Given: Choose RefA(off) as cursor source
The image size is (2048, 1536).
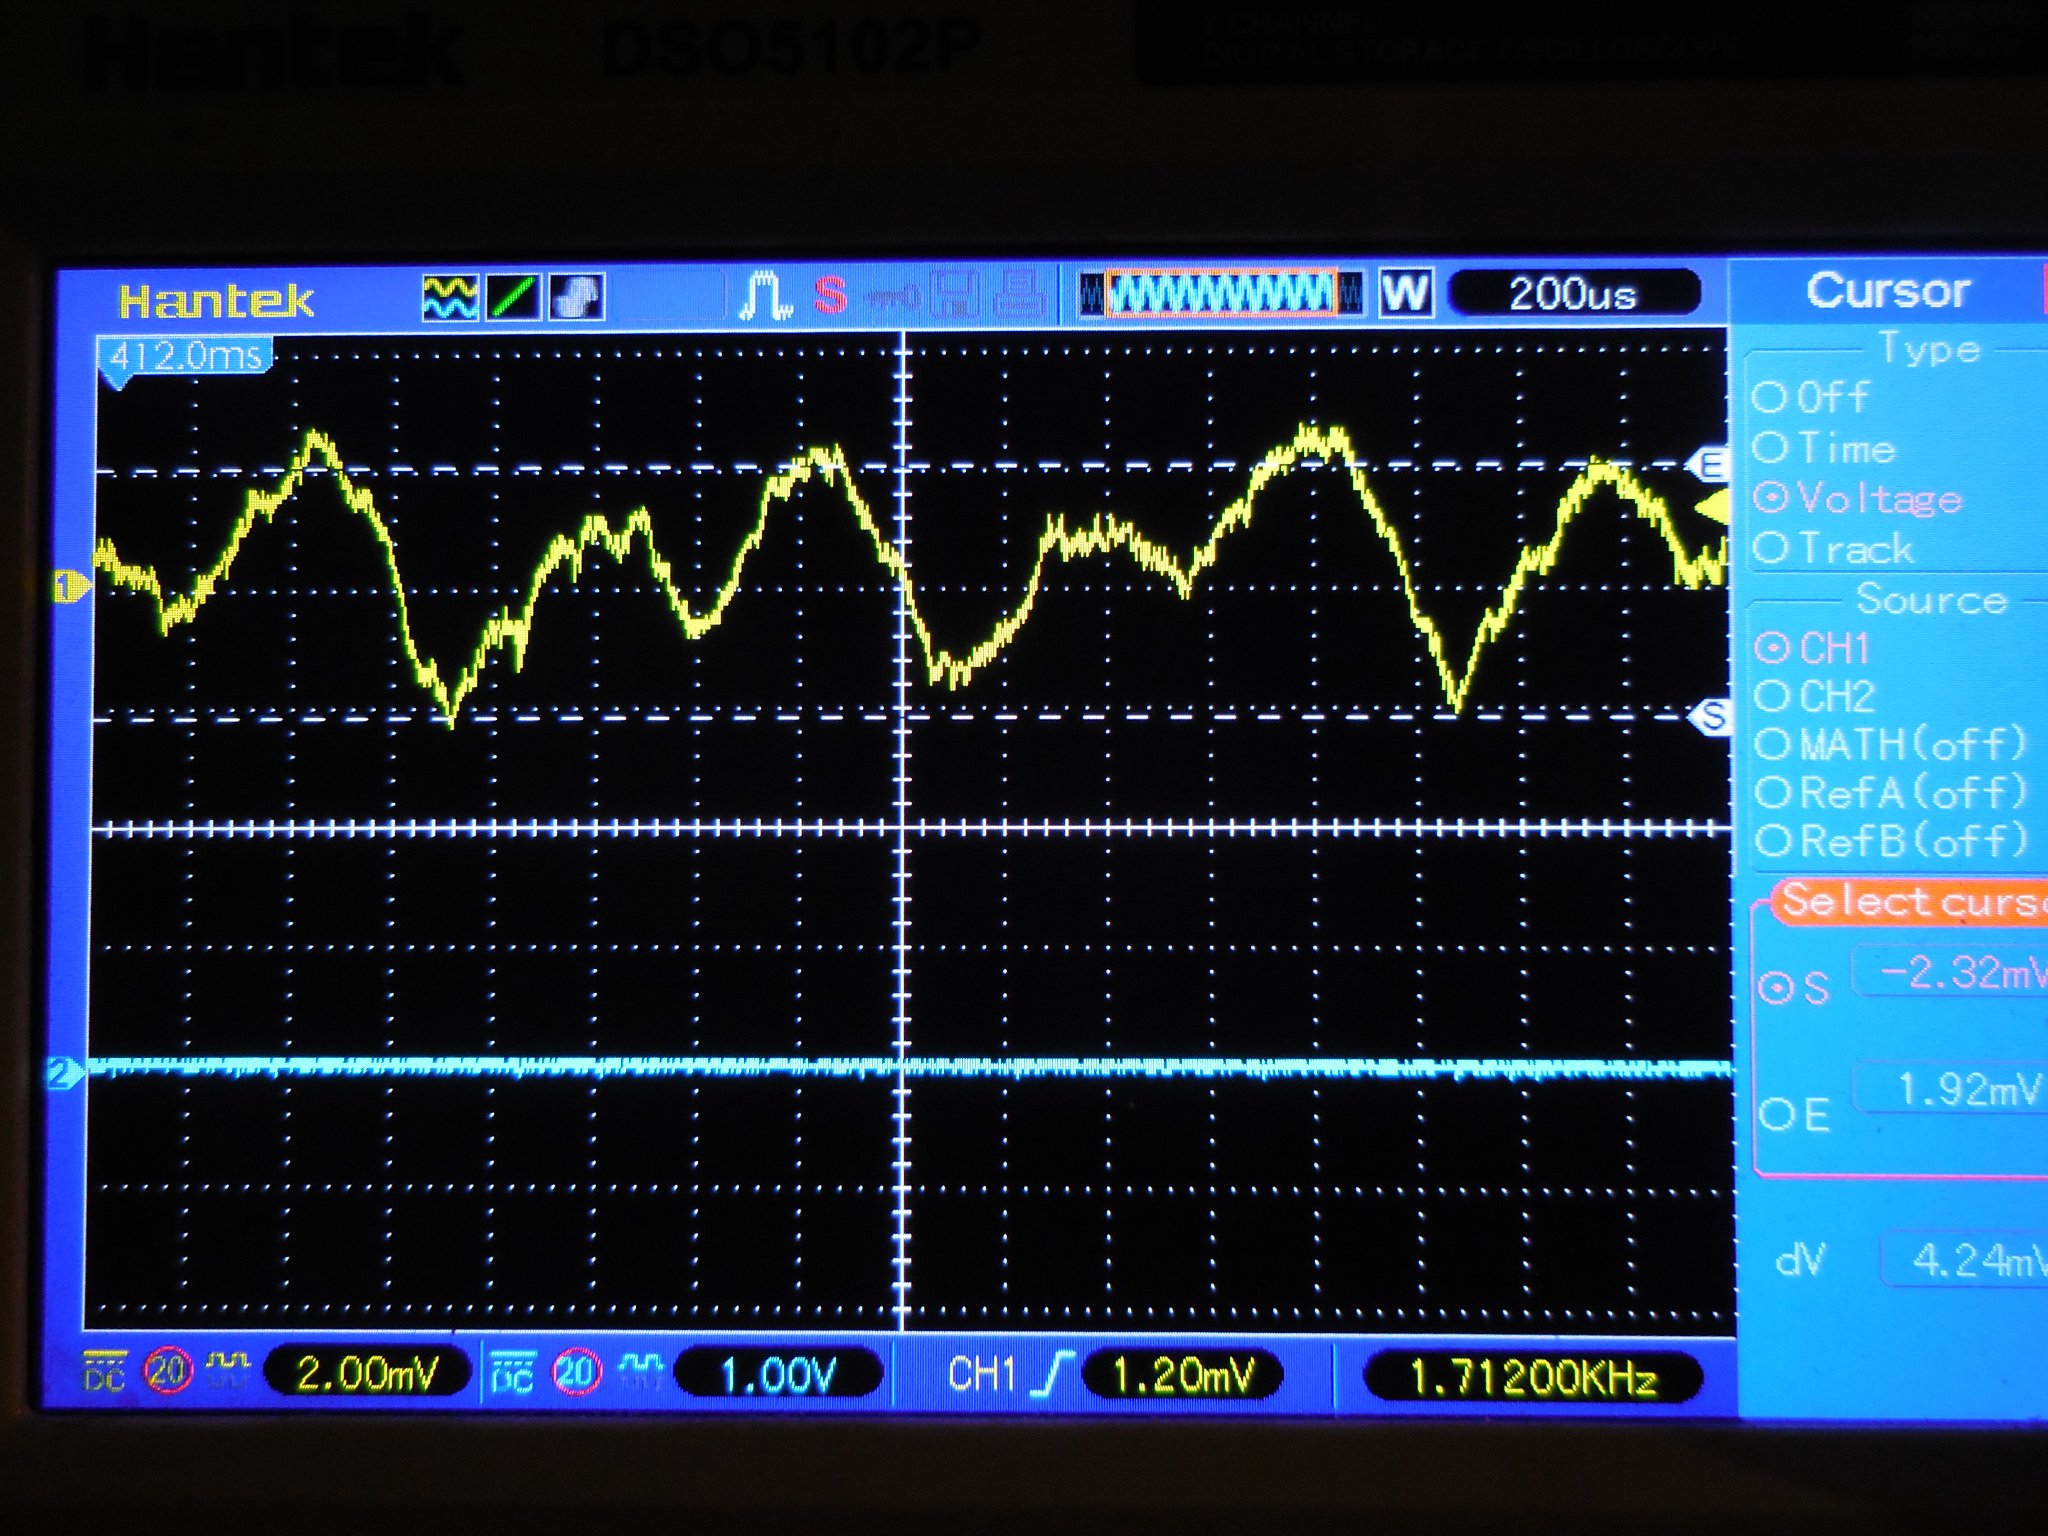Looking at the screenshot, I should [1890, 792].
